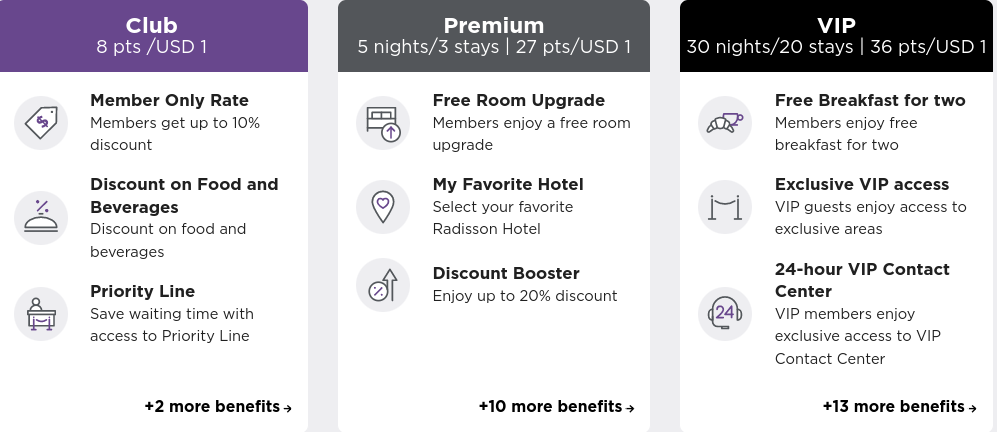Click the Free Breakfast croissant icon
The image size is (997, 432).
pyautogui.click(x=725, y=123)
